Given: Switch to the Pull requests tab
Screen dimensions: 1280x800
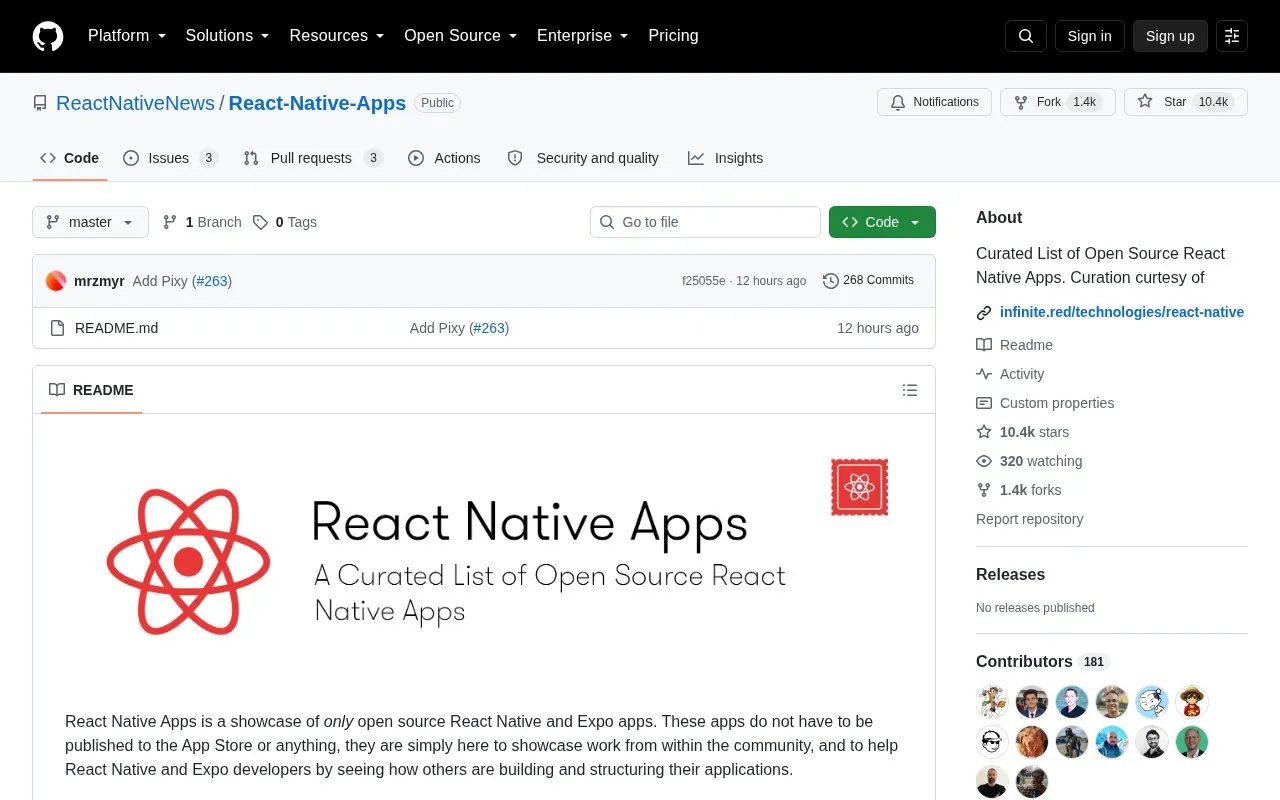Looking at the screenshot, I should [x=313, y=158].
